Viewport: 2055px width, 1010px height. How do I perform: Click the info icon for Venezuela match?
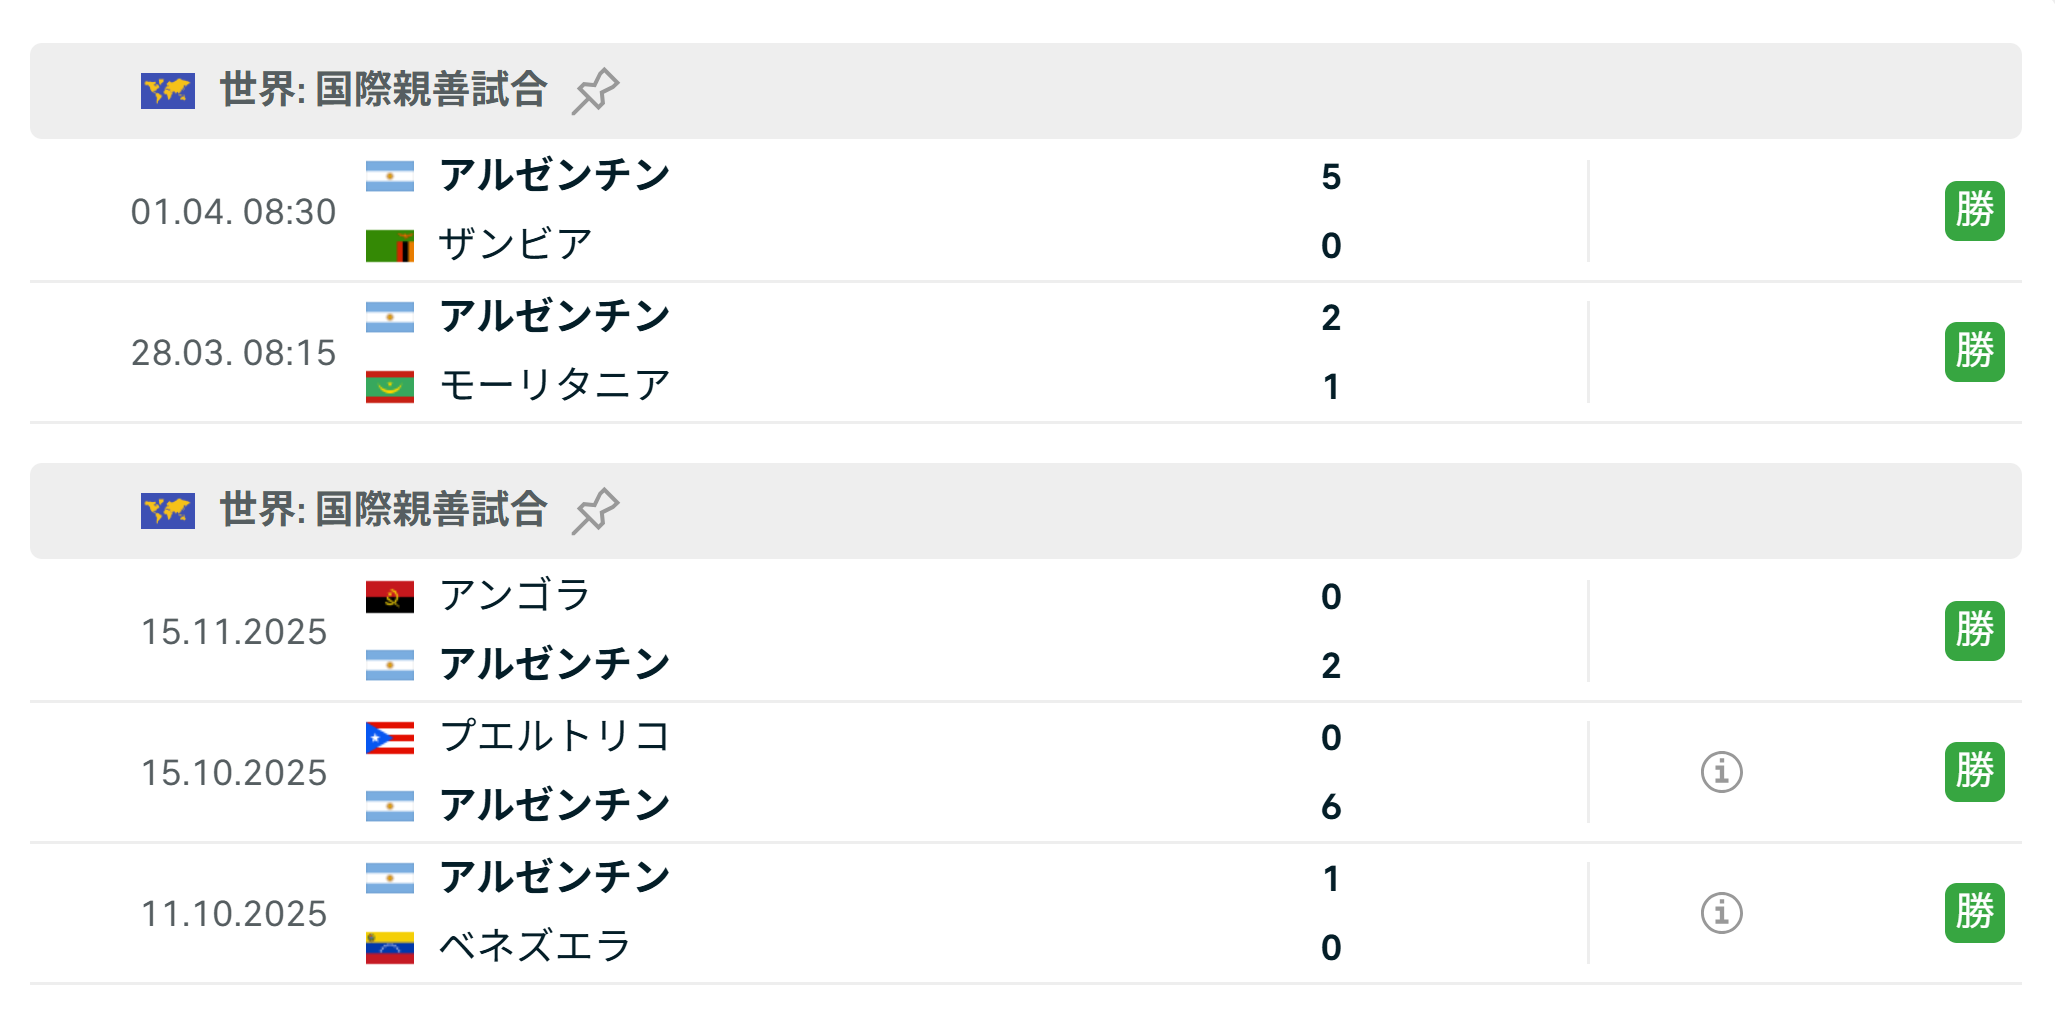[1721, 913]
